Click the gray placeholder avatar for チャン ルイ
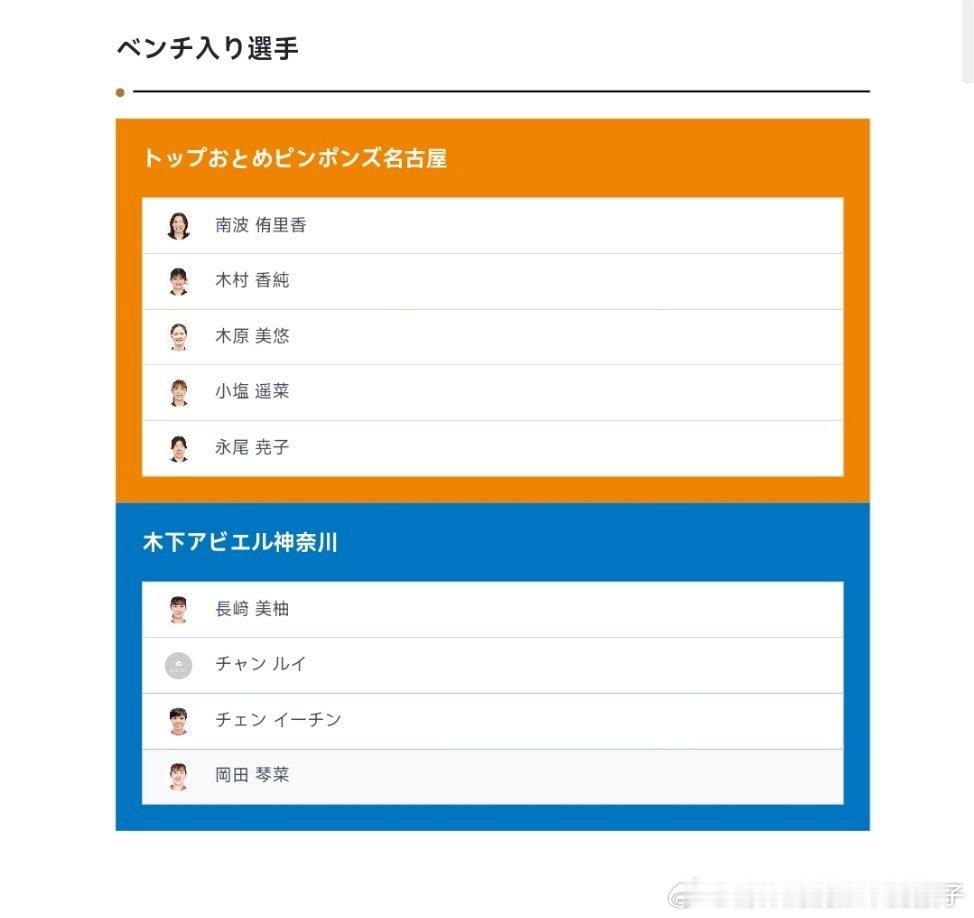 (178, 665)
